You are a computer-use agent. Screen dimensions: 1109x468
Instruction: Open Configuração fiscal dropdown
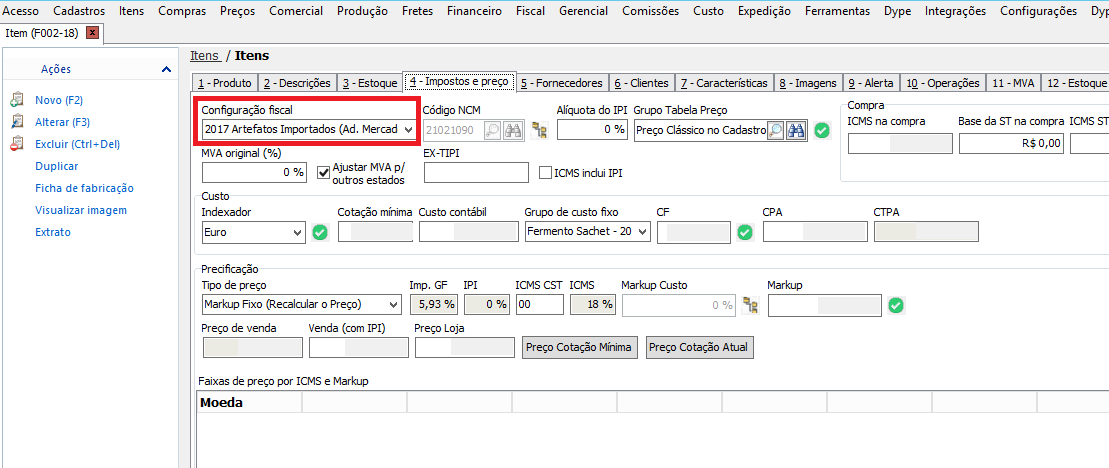[407, 129]
